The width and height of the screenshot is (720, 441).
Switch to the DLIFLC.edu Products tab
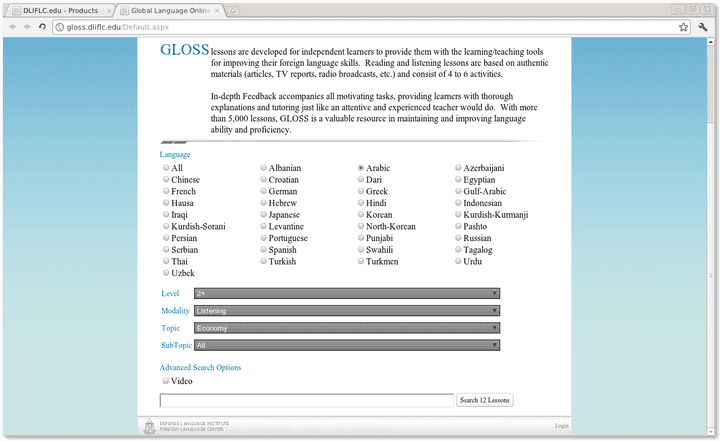[55, 9]
